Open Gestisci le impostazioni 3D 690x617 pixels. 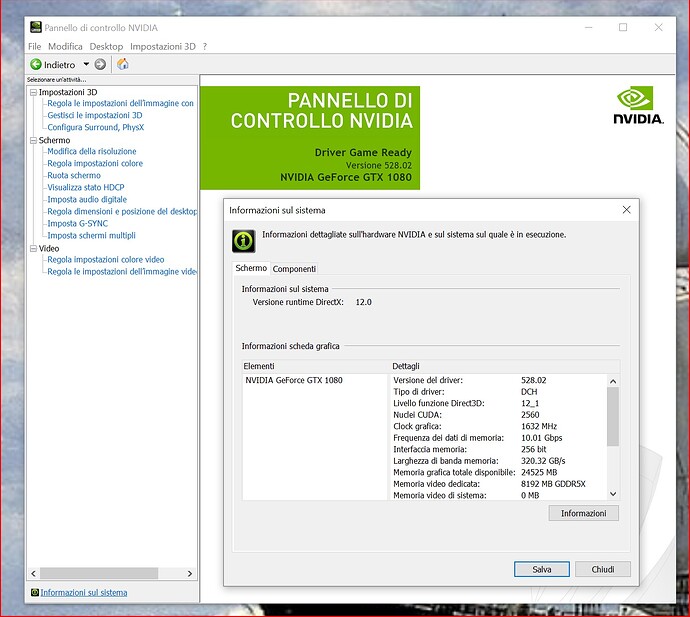(x=95, y=115)
